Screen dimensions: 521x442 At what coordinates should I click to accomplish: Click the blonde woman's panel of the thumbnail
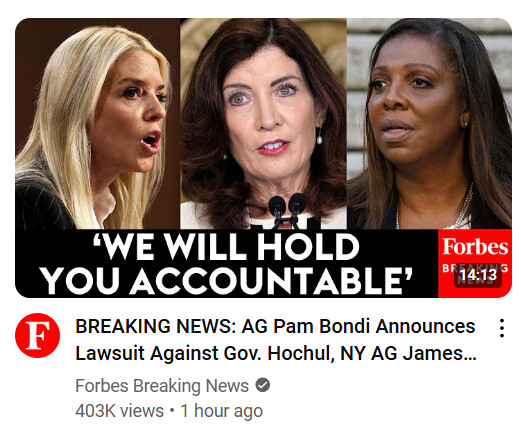(x=98, y=123)
